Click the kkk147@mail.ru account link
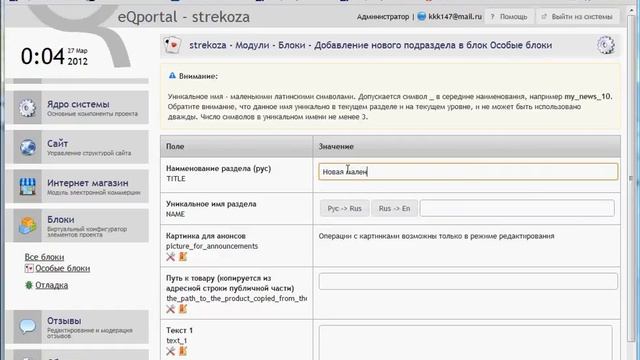The image size is (640, 360). [455, 17]
